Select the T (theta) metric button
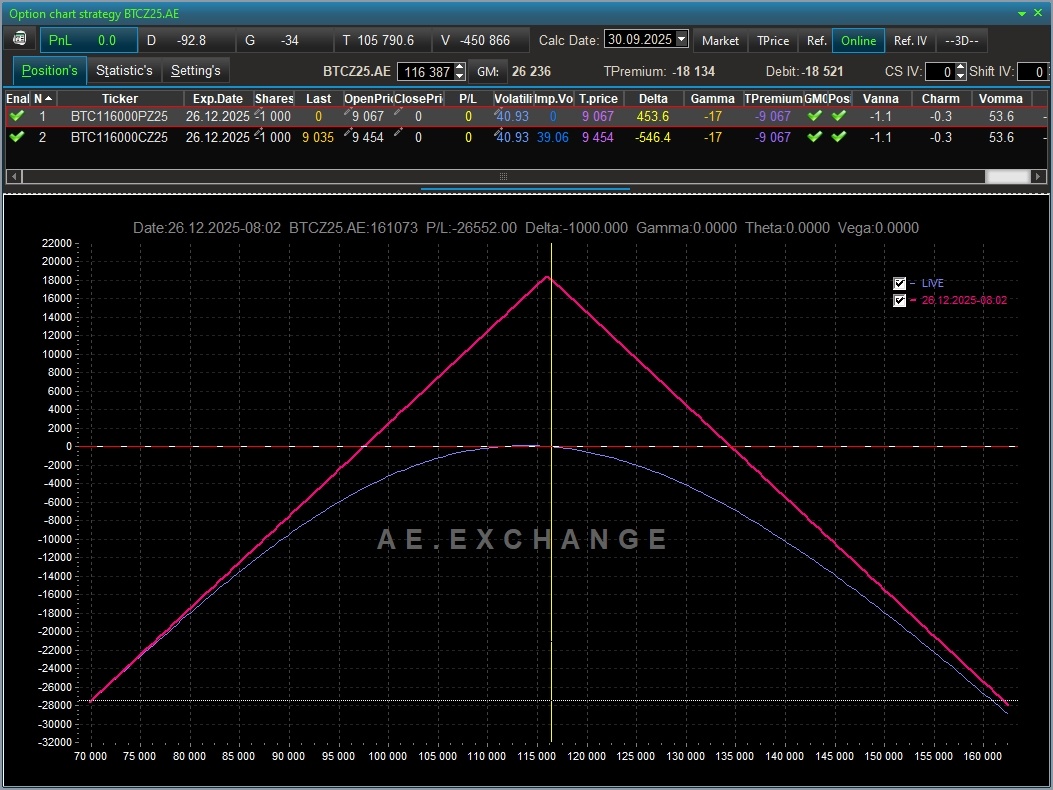Screen dimensions: 1053x790 (x=383, y=40)
